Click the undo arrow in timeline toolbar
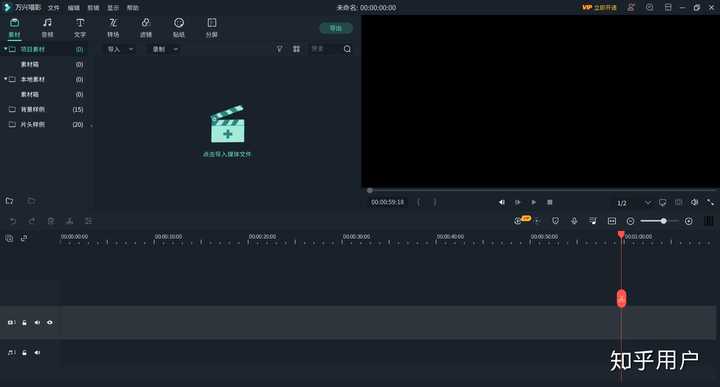720x387 pixels. [x=13, y=221]
